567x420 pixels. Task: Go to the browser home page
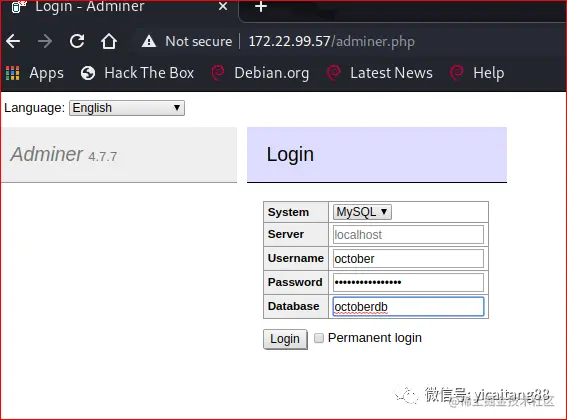pyautogui.click(x=109, y=41)
